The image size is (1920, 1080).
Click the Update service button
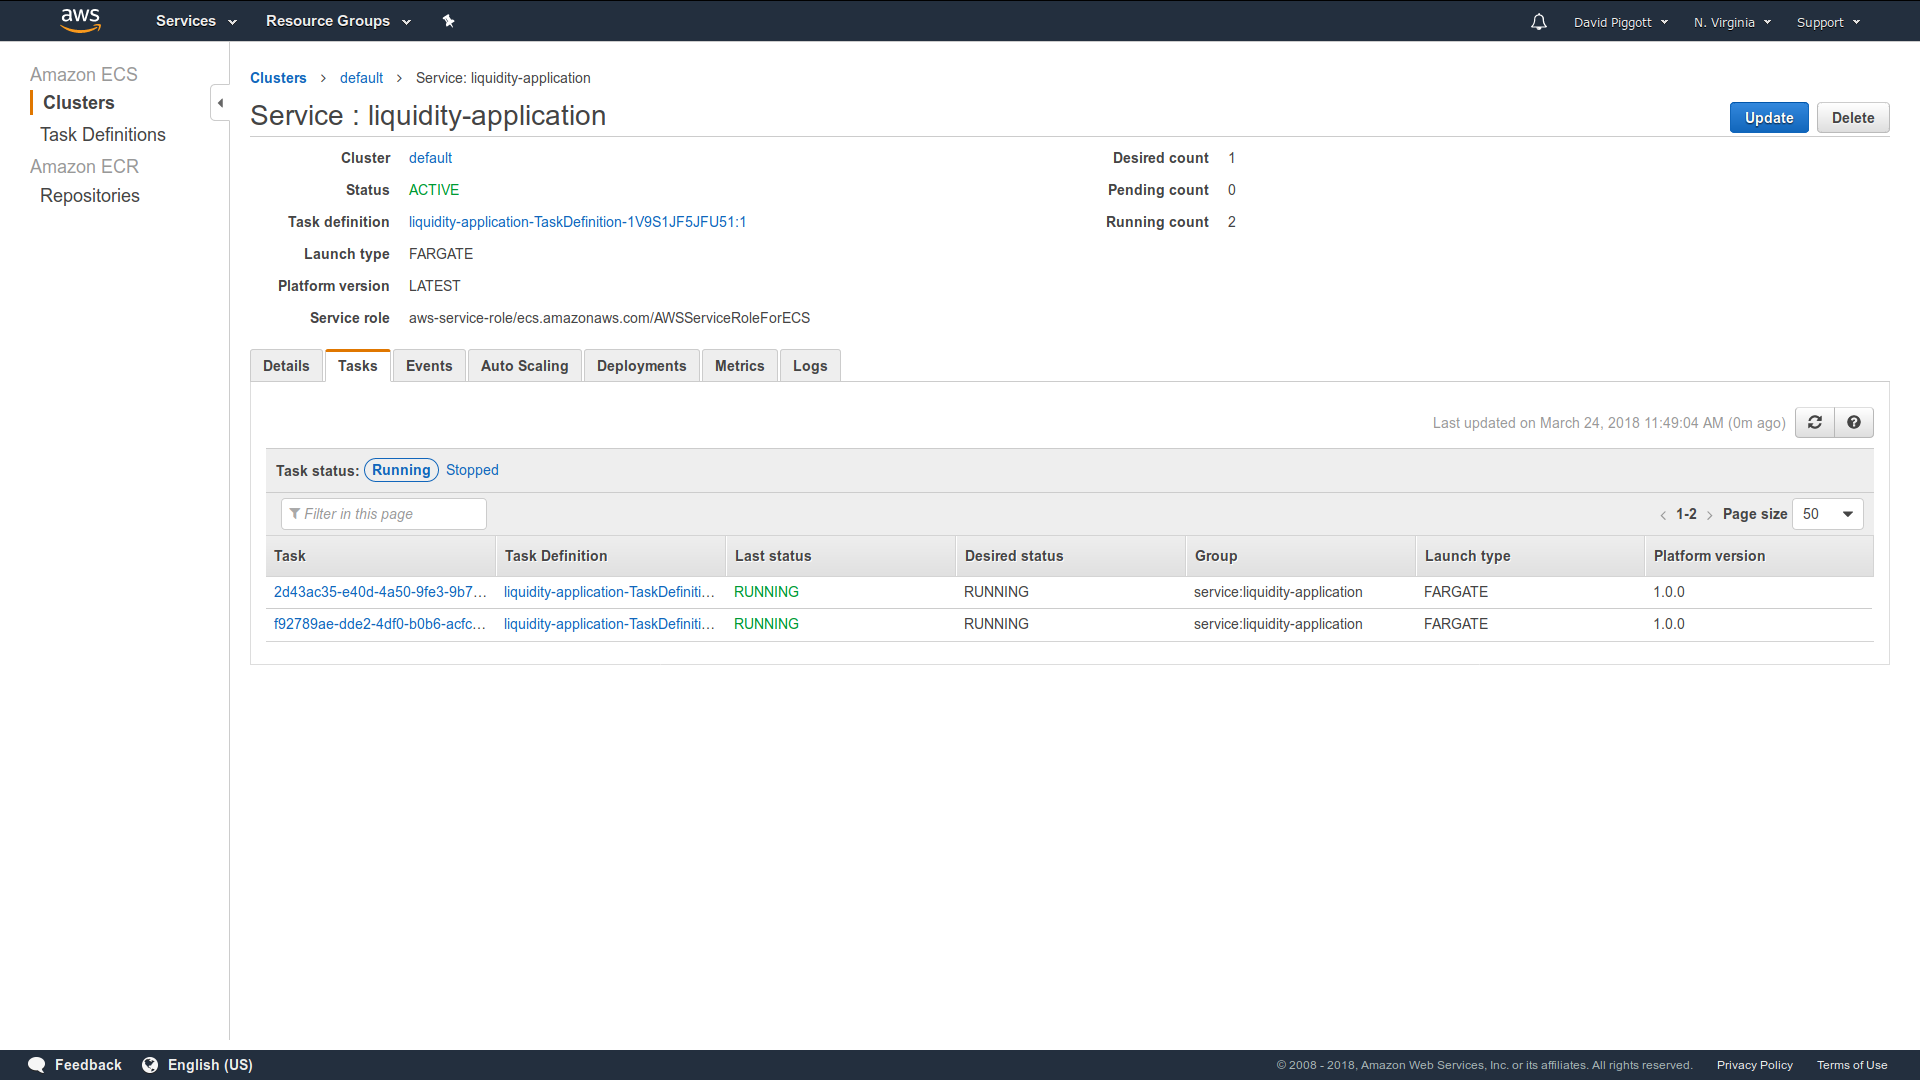click(1768, 117)
